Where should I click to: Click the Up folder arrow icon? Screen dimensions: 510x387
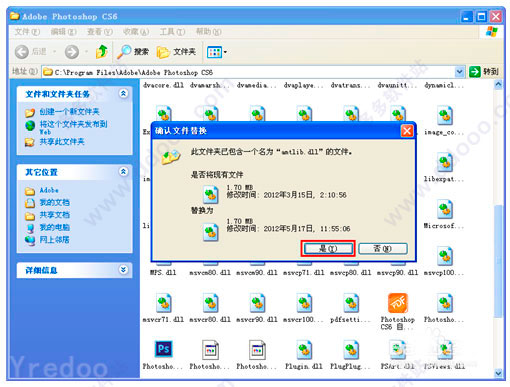click(x=101, y=52)
